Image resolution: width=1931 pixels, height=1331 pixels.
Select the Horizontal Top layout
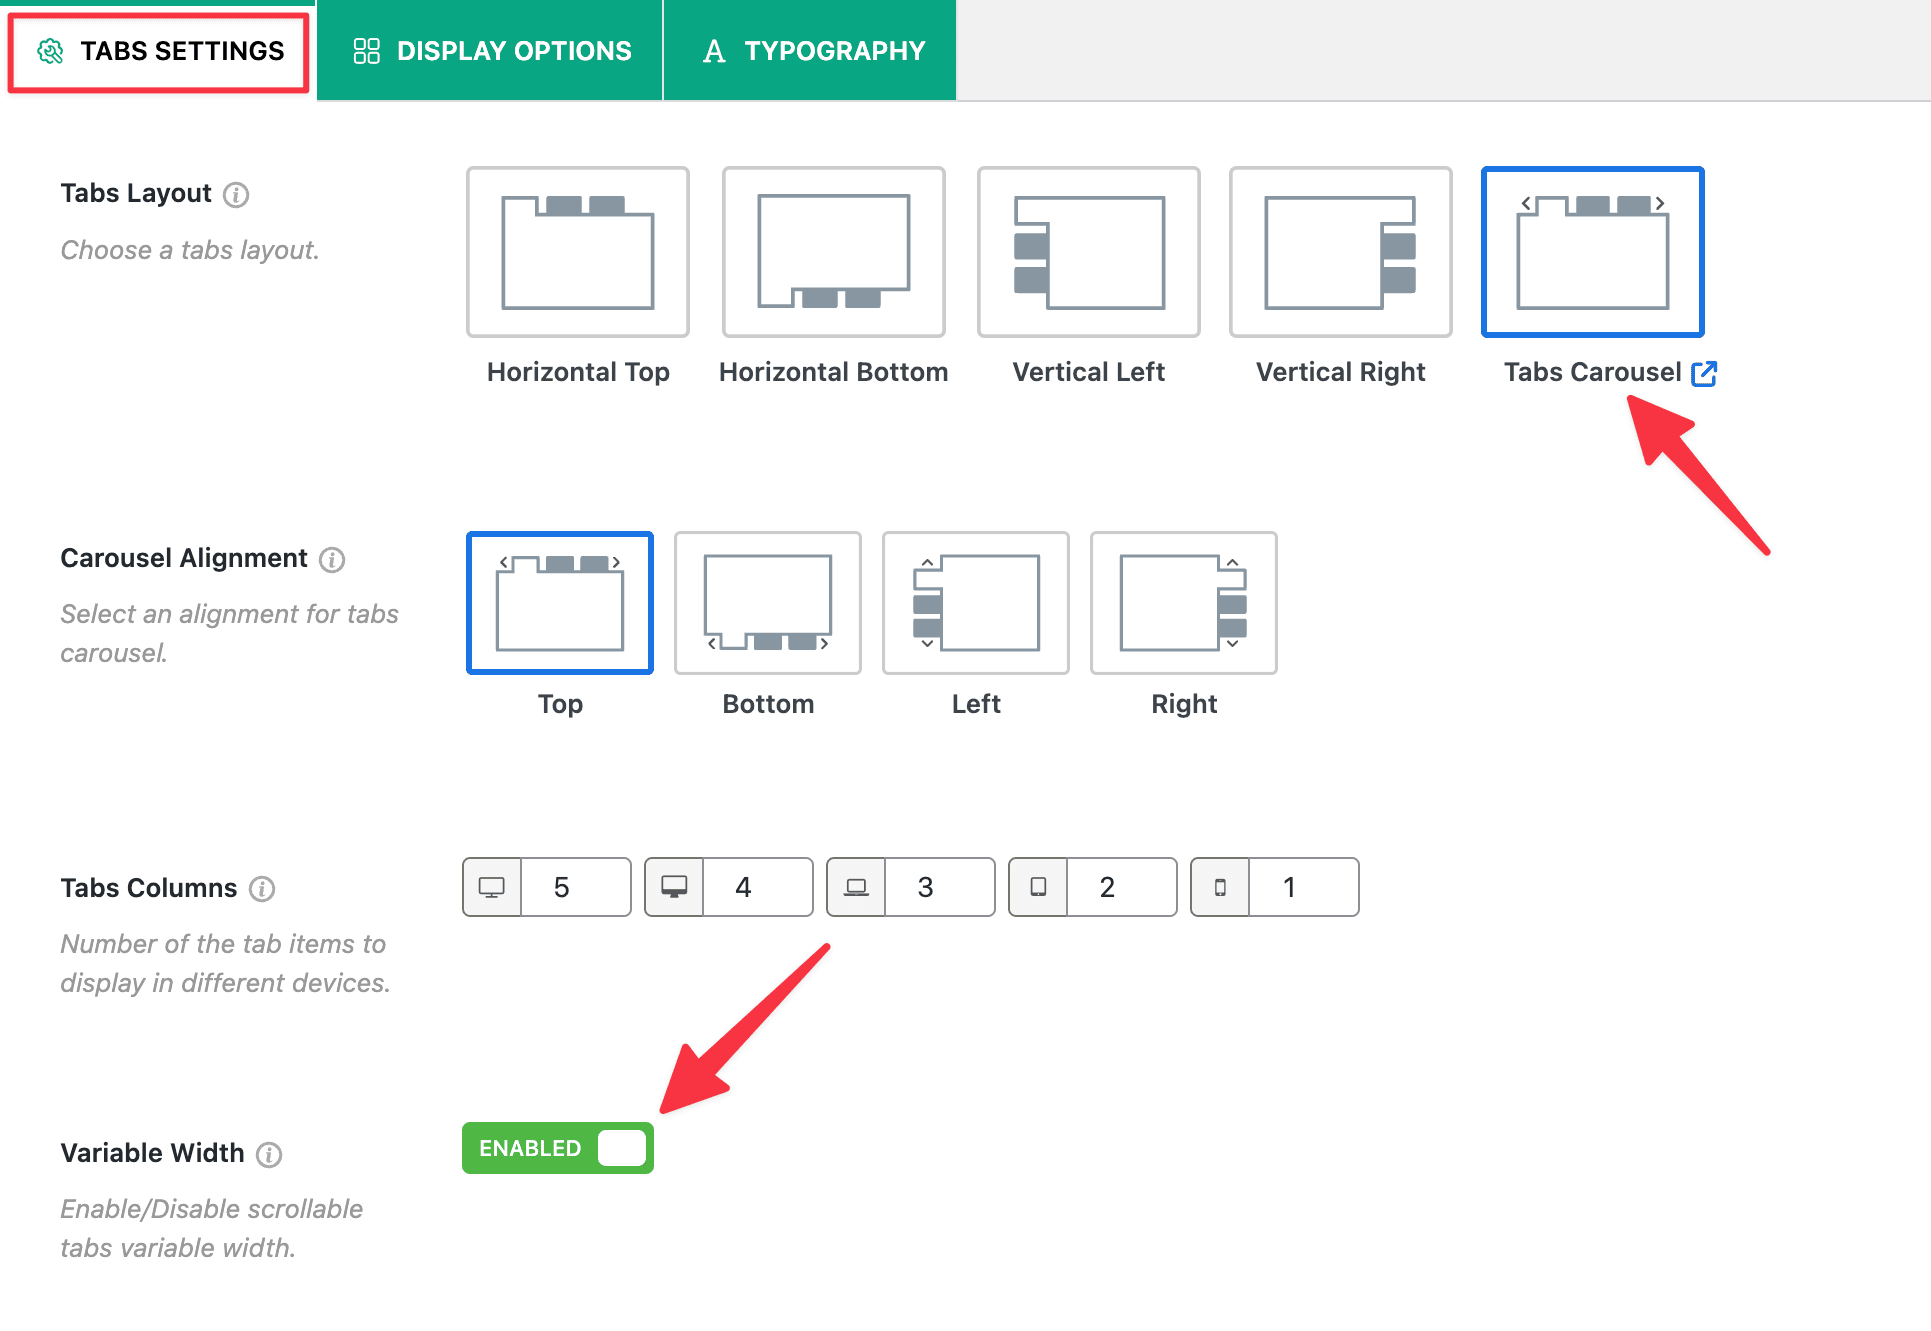577,251
